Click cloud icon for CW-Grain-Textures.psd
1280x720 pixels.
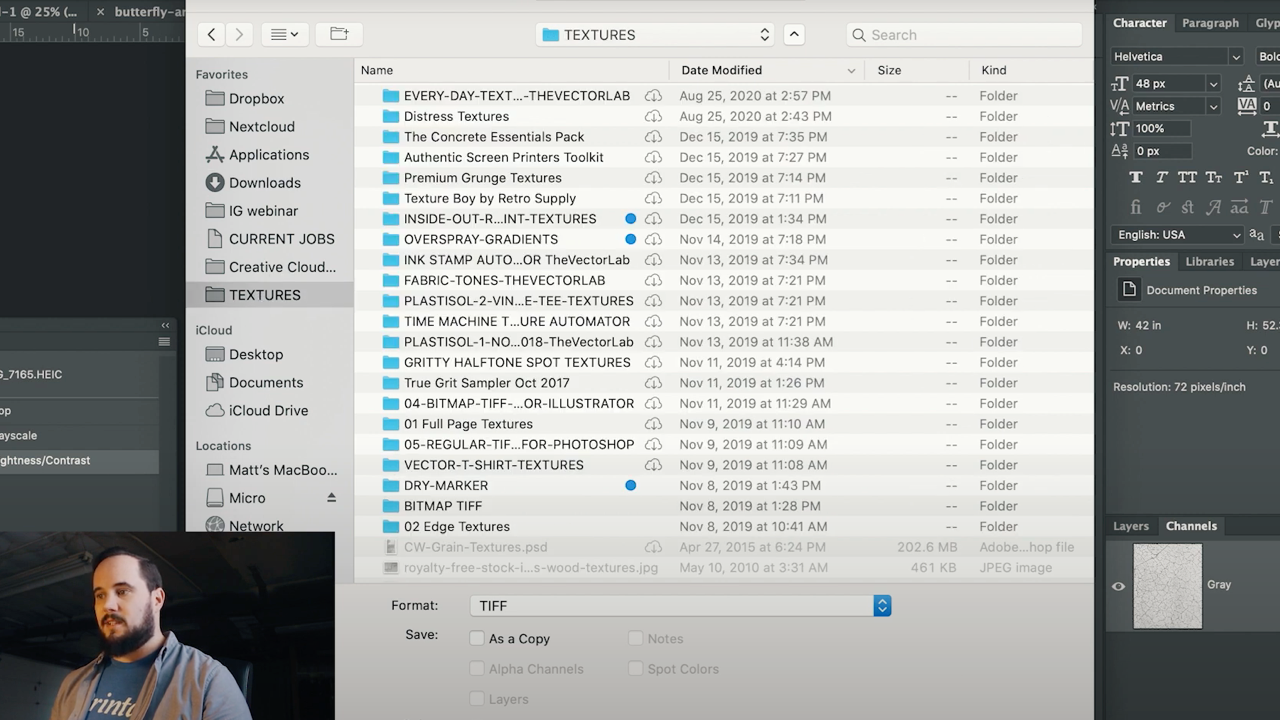coord(653,547)
